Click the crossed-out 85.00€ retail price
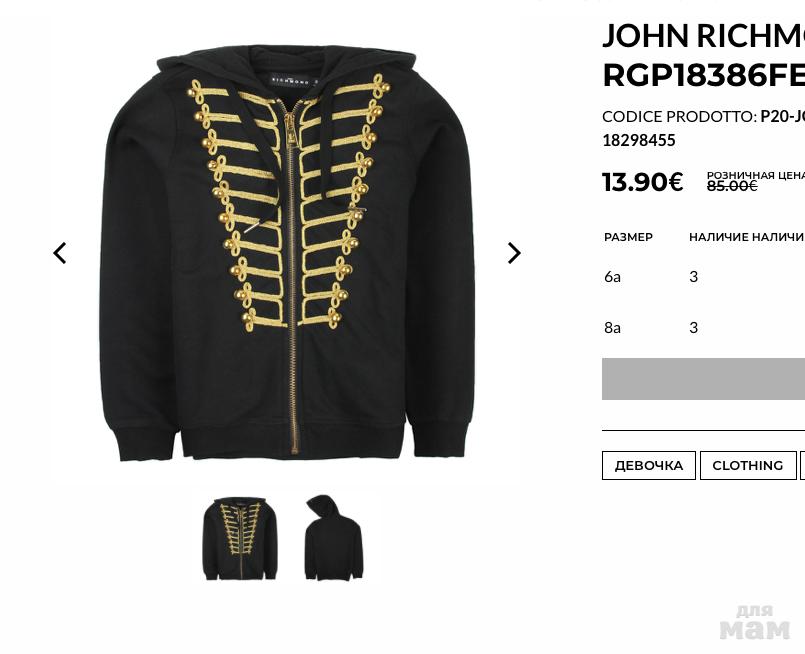The width and height of the screenshot is (805, 654). (732, 186)
